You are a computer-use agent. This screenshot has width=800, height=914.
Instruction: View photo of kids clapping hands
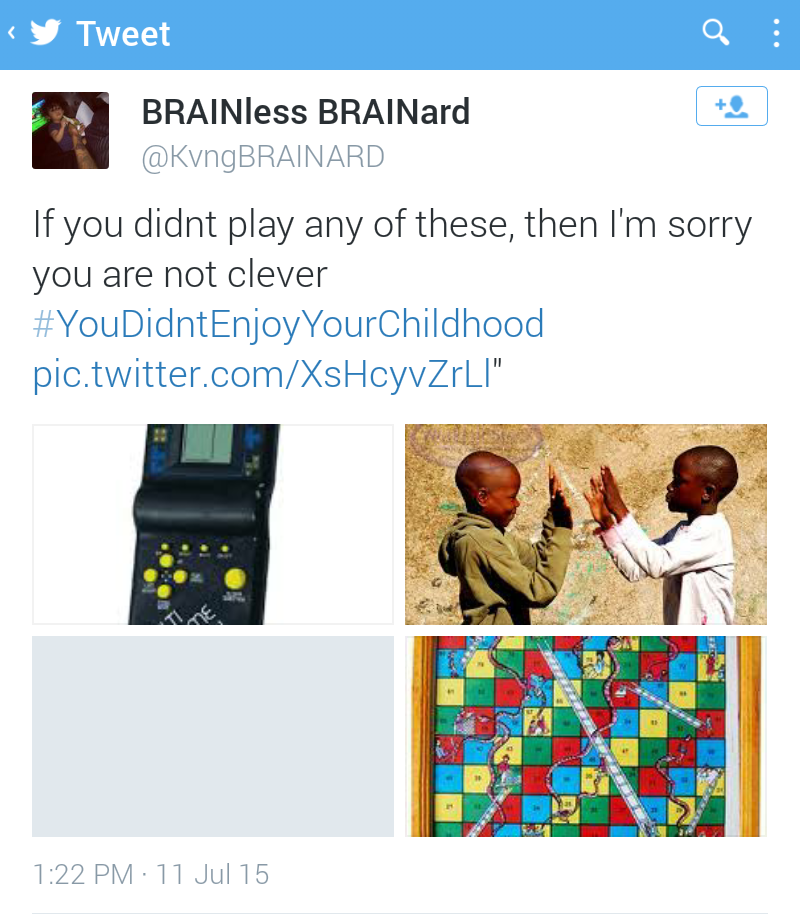586,525
